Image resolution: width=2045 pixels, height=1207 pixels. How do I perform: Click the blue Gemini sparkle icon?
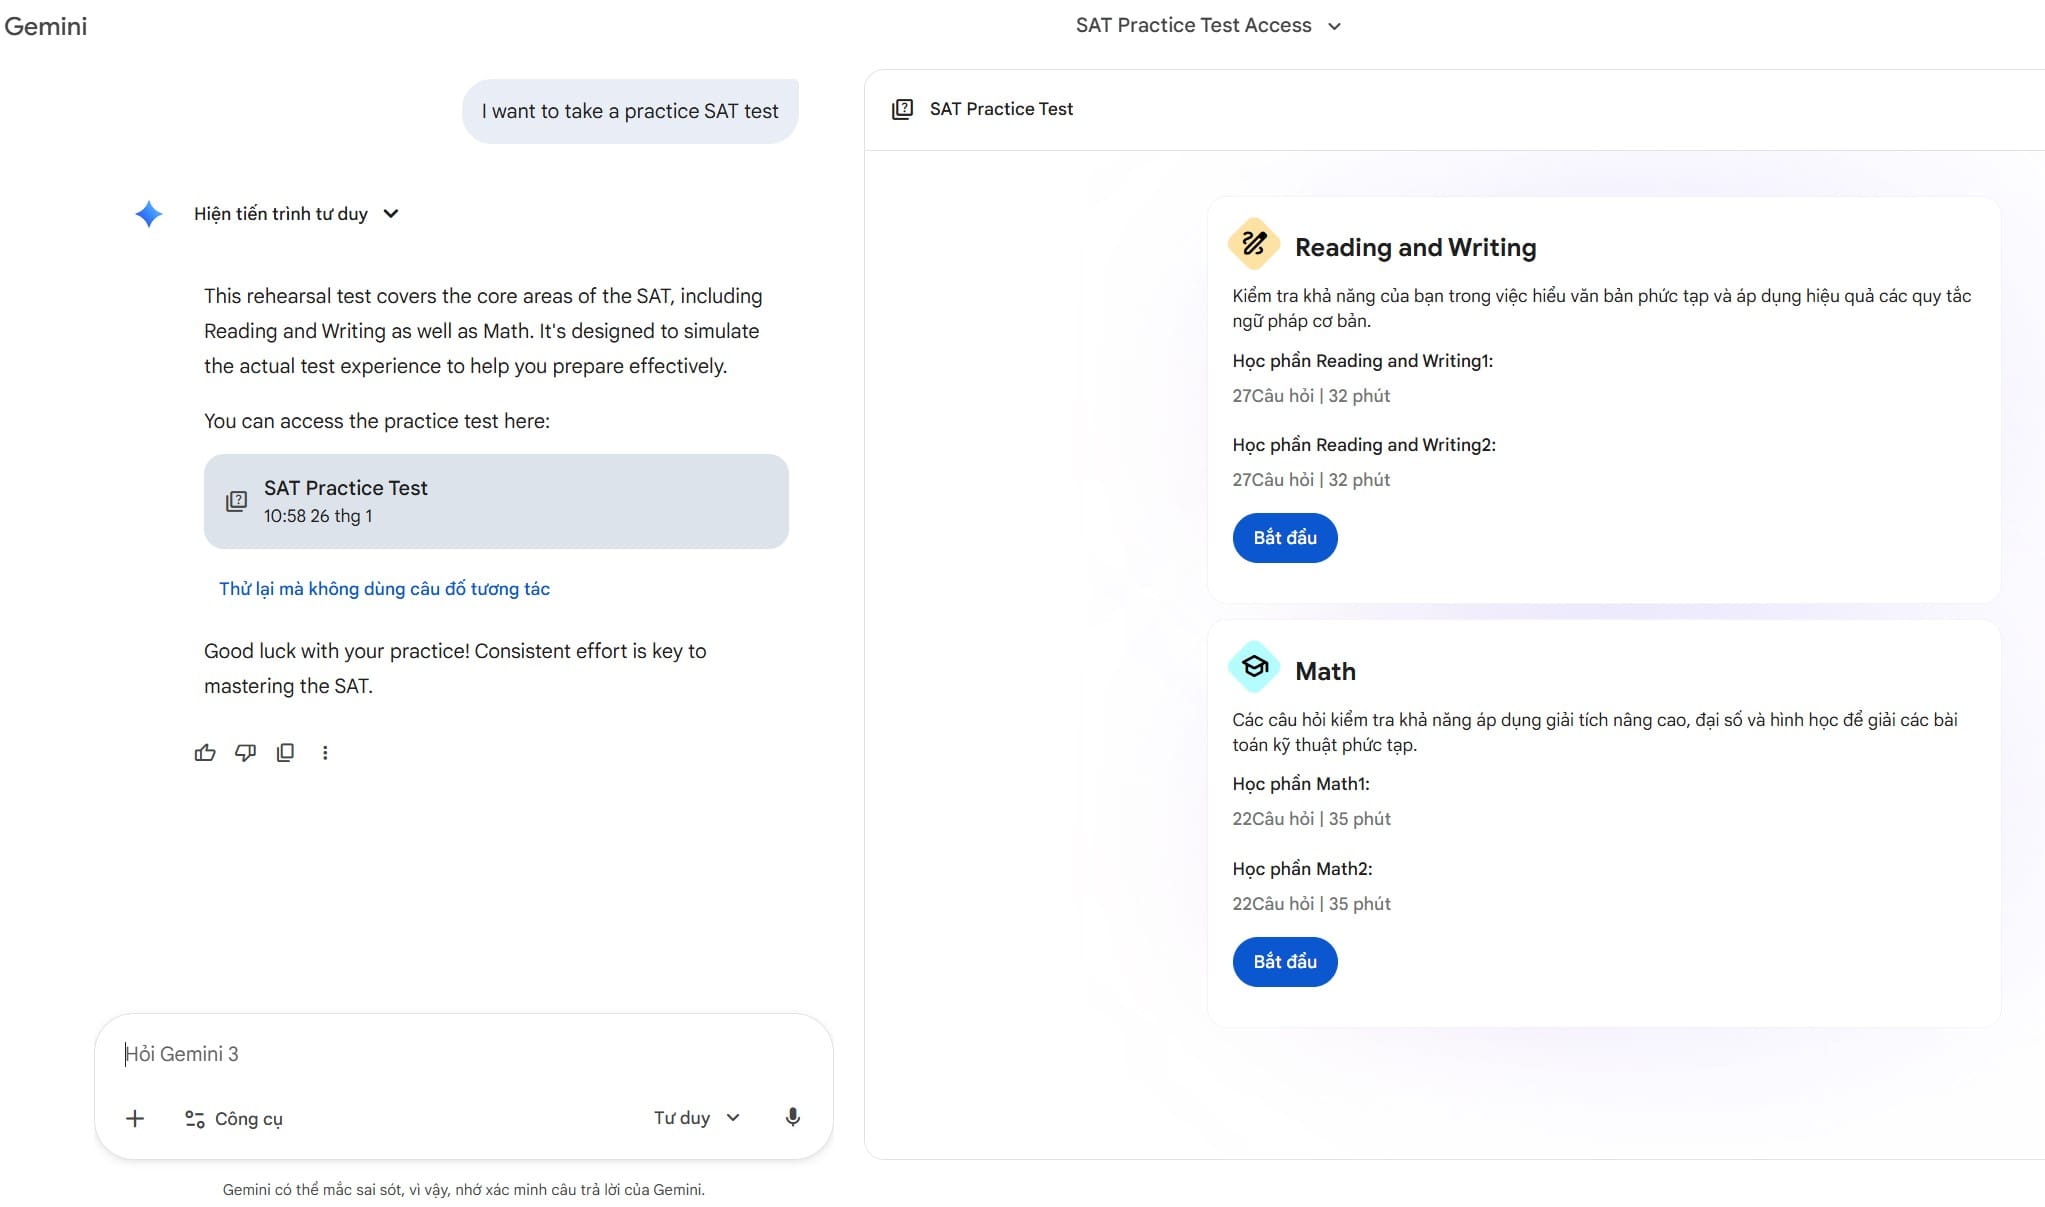149,214
